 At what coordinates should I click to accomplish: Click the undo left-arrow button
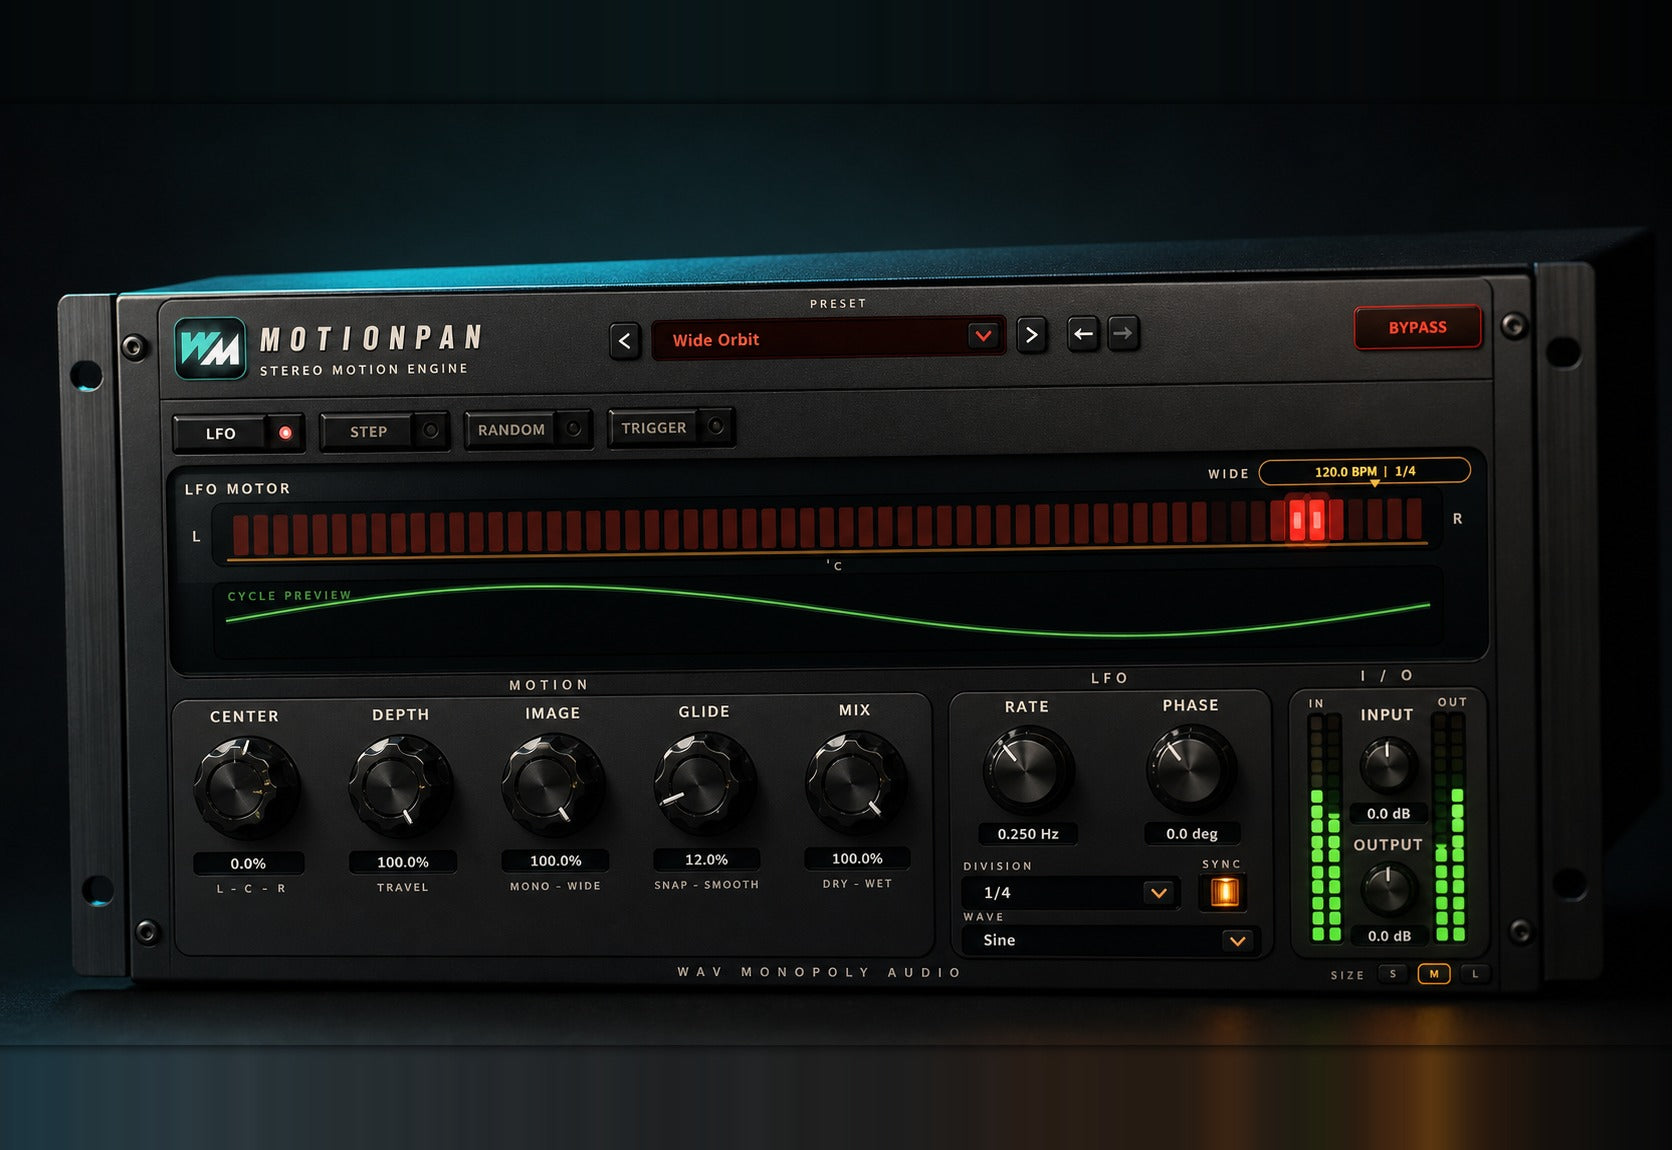coord(1083,334)
